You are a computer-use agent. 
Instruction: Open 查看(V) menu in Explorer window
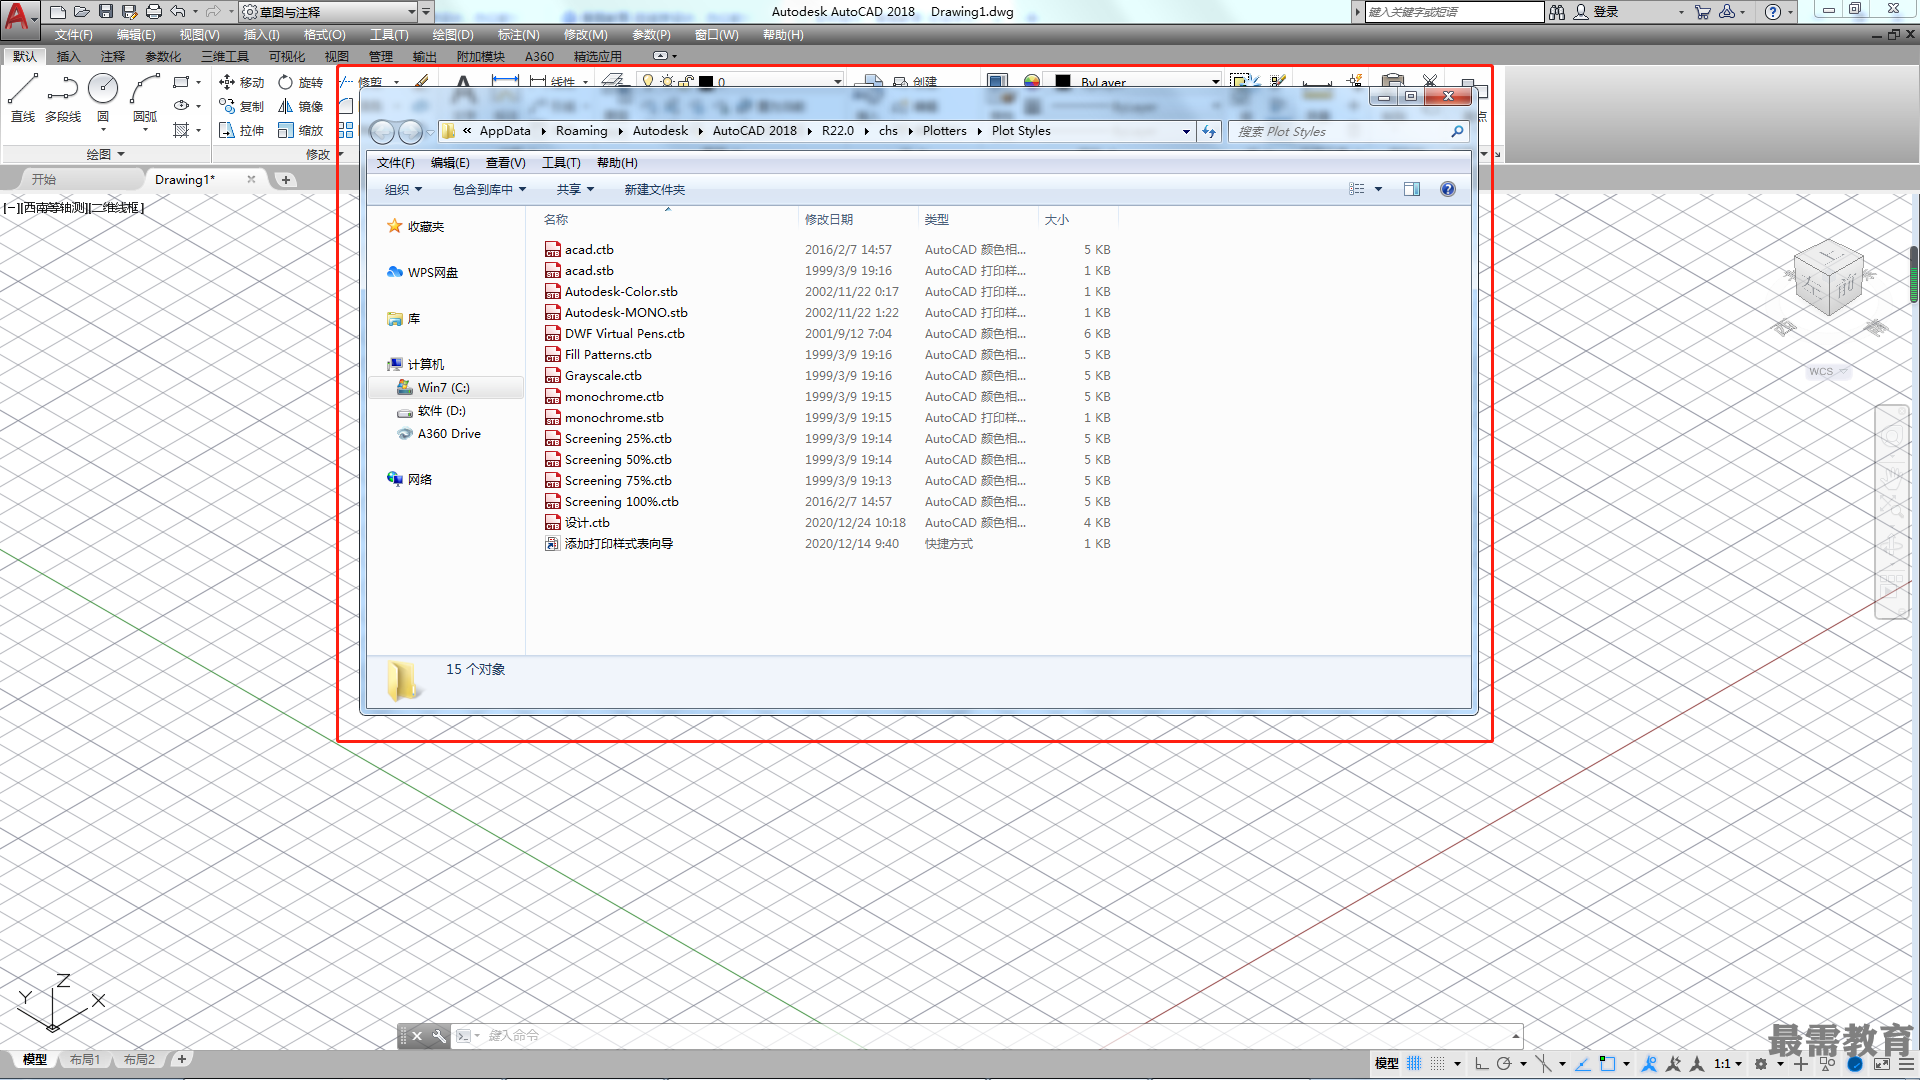point(505,163)
